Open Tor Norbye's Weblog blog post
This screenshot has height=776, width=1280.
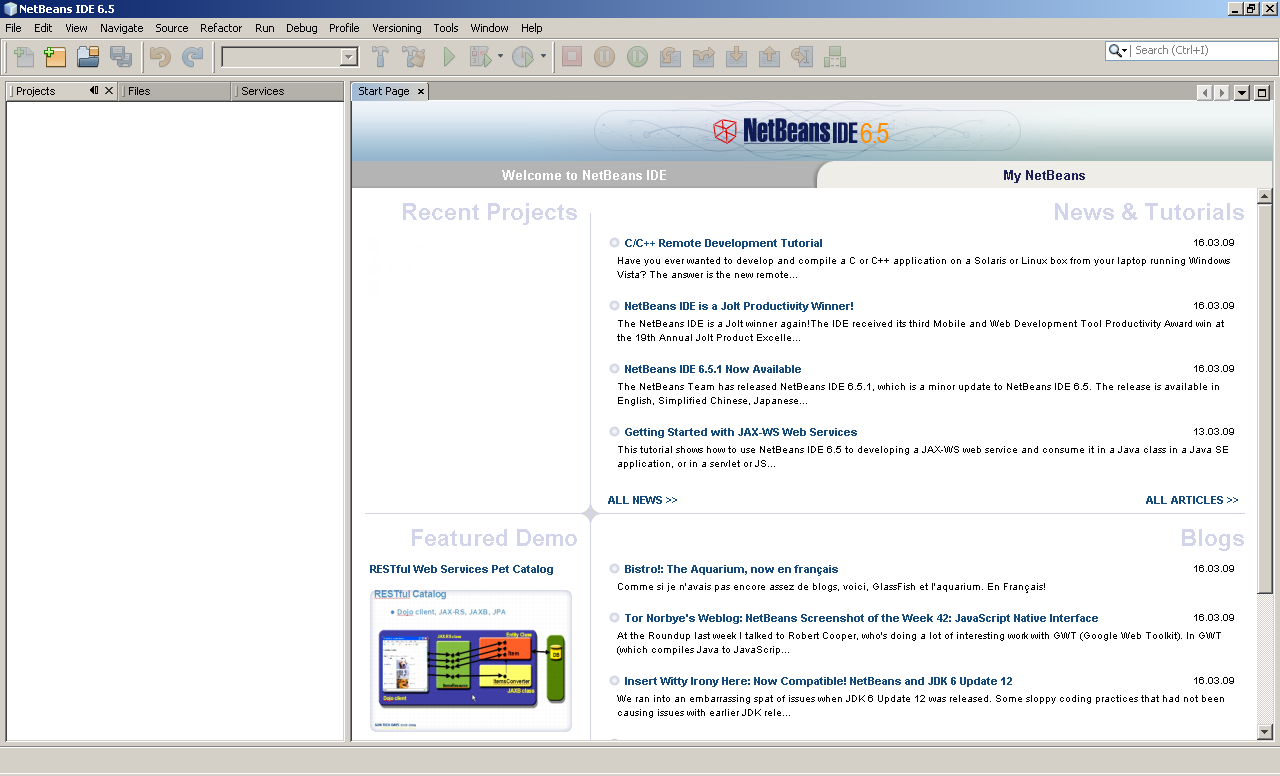click(x=861, y=618)
